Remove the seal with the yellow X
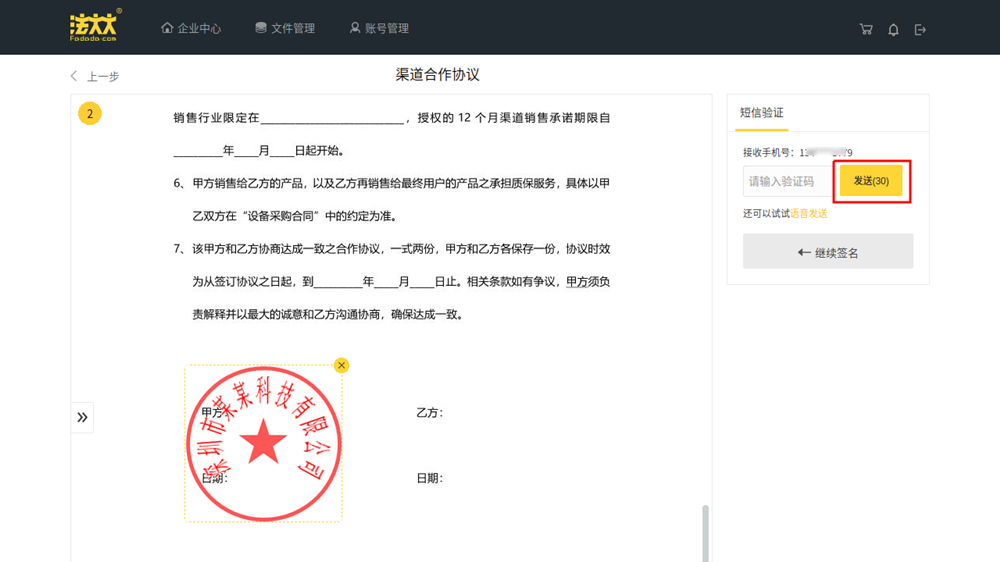 coord(341,365)
